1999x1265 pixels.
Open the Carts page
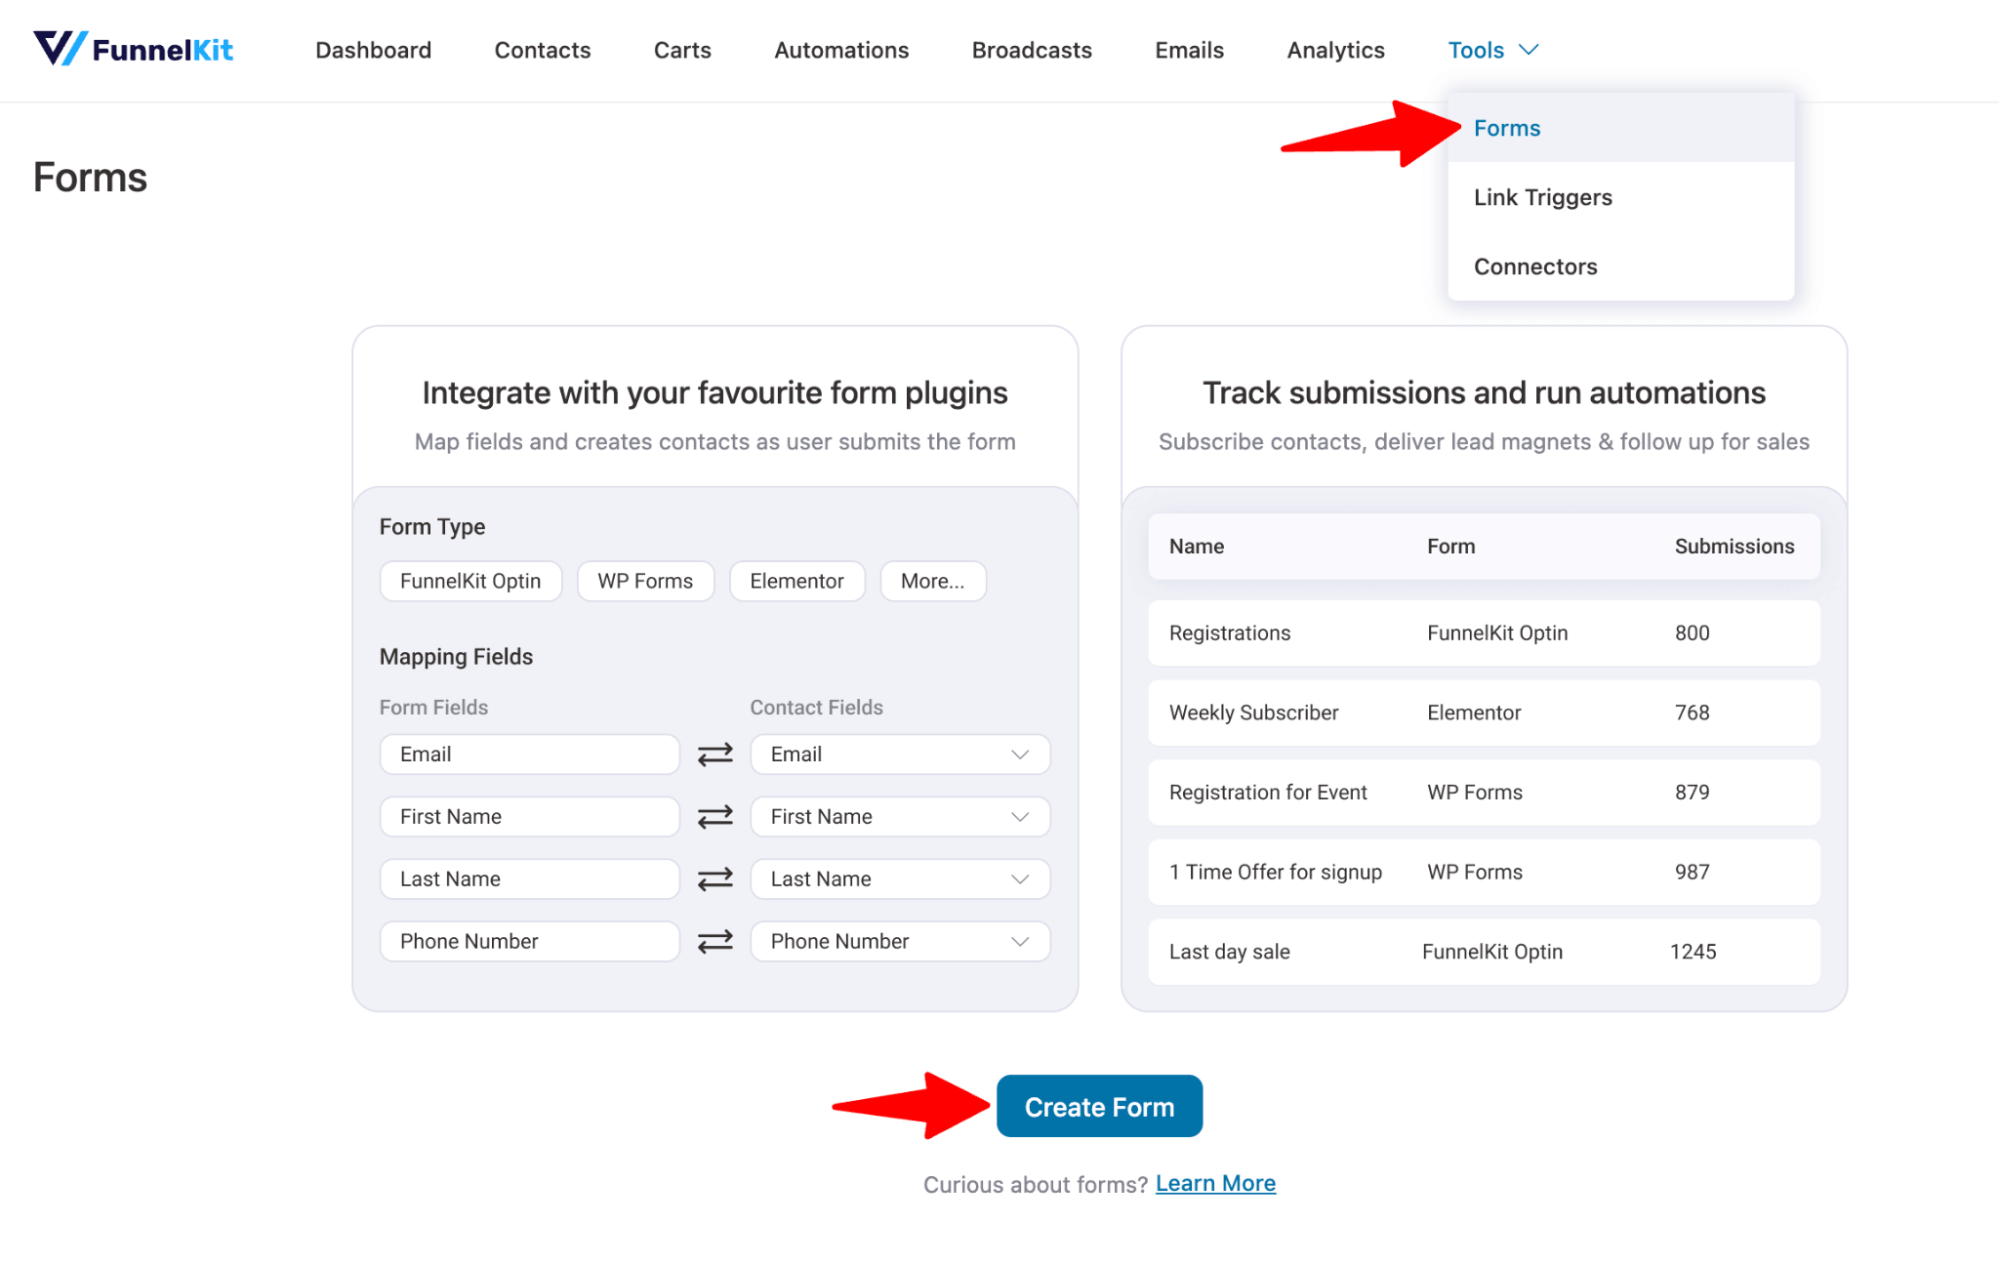(x=682, y=50)
